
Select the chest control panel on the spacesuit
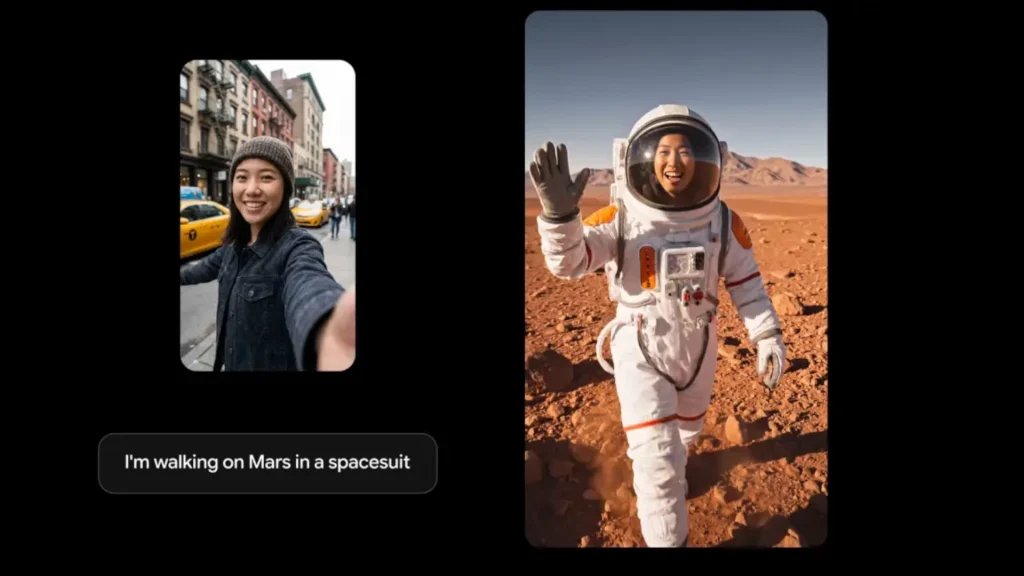685,265
